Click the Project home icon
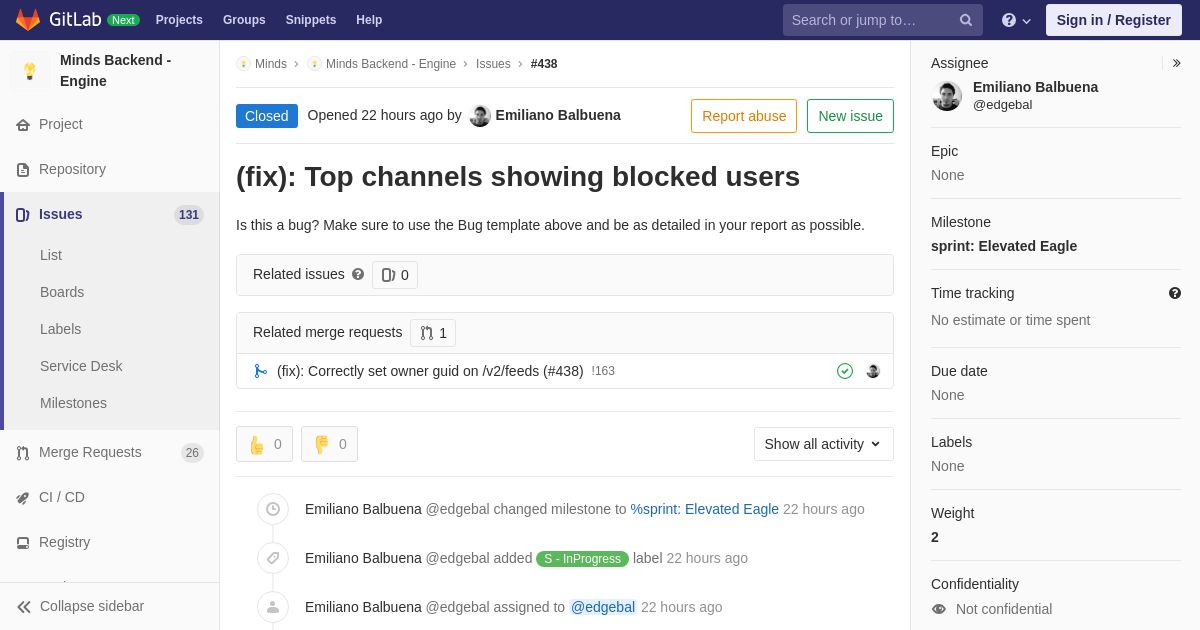Screen dimensions: 1200x630 click(x=23, y=125)
